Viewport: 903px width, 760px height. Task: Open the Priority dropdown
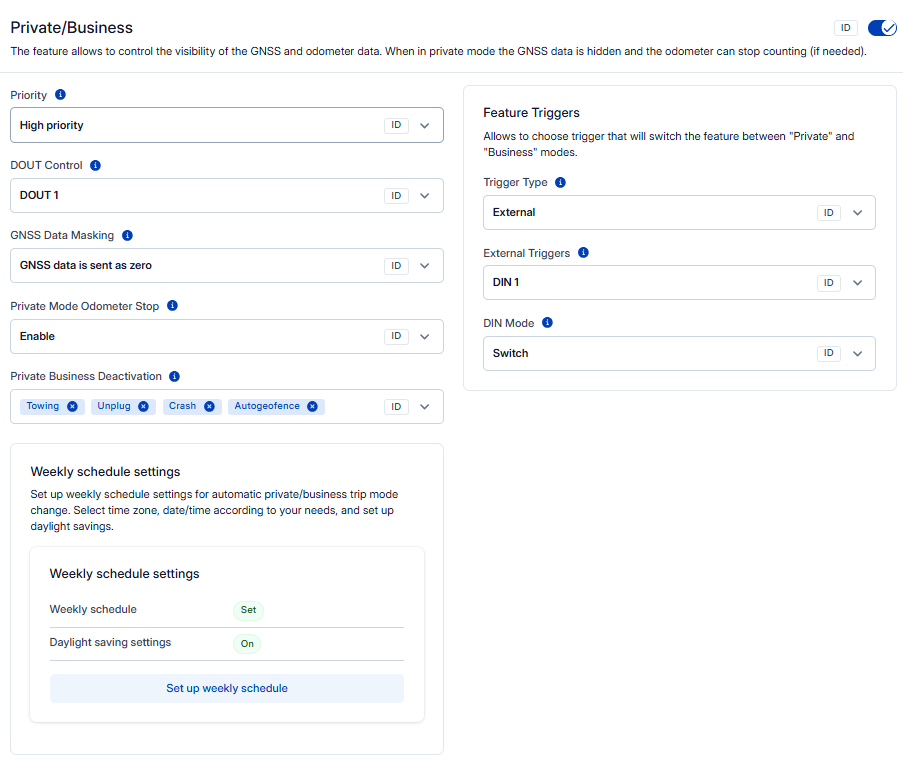[x=425, y=126]
